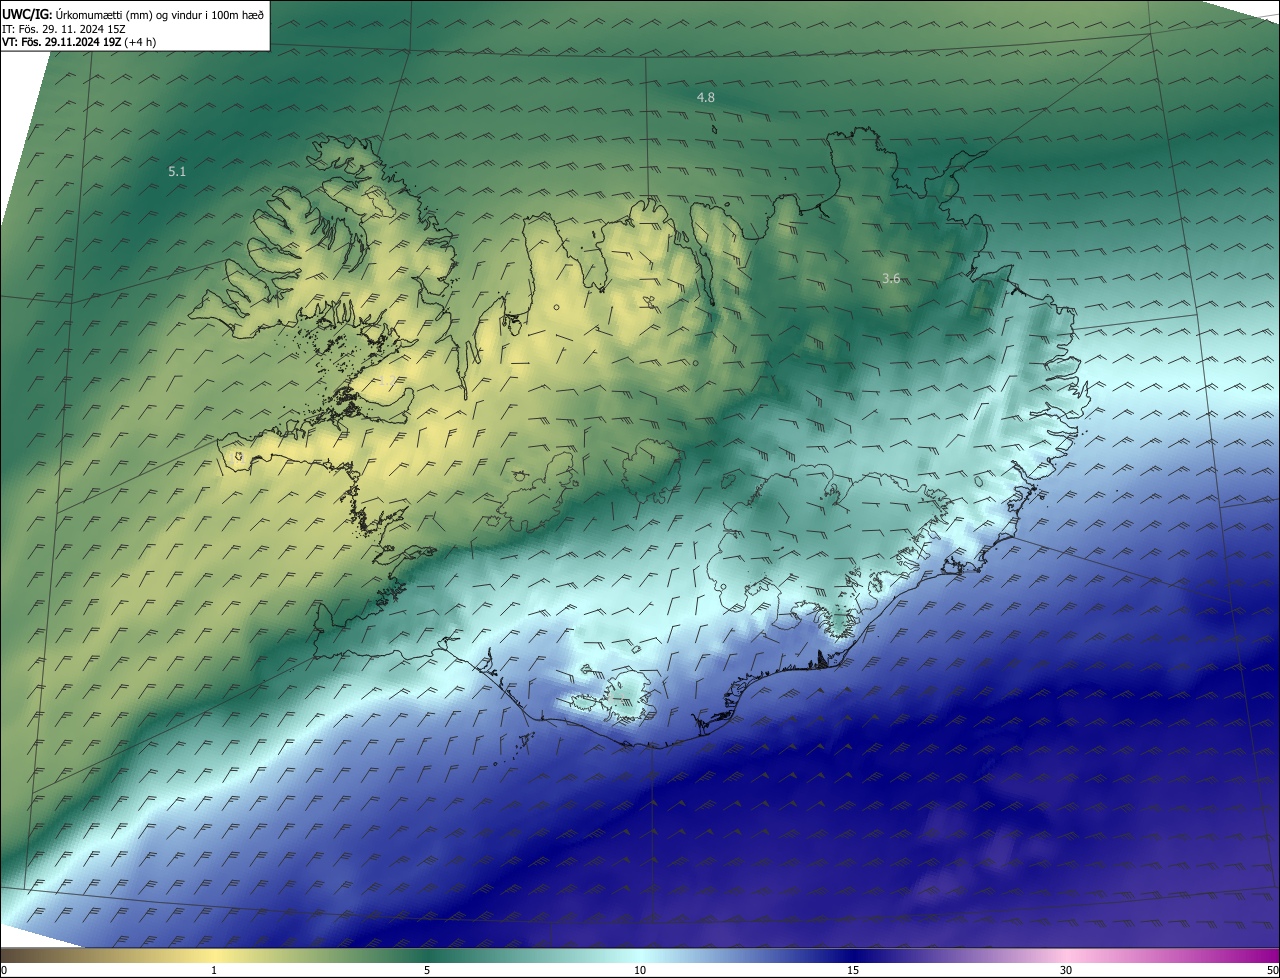Click the 4.8 value label north of Iceland
This screenshot has width=1280, height=978.
pyautogui.click(x=706, y=97)
